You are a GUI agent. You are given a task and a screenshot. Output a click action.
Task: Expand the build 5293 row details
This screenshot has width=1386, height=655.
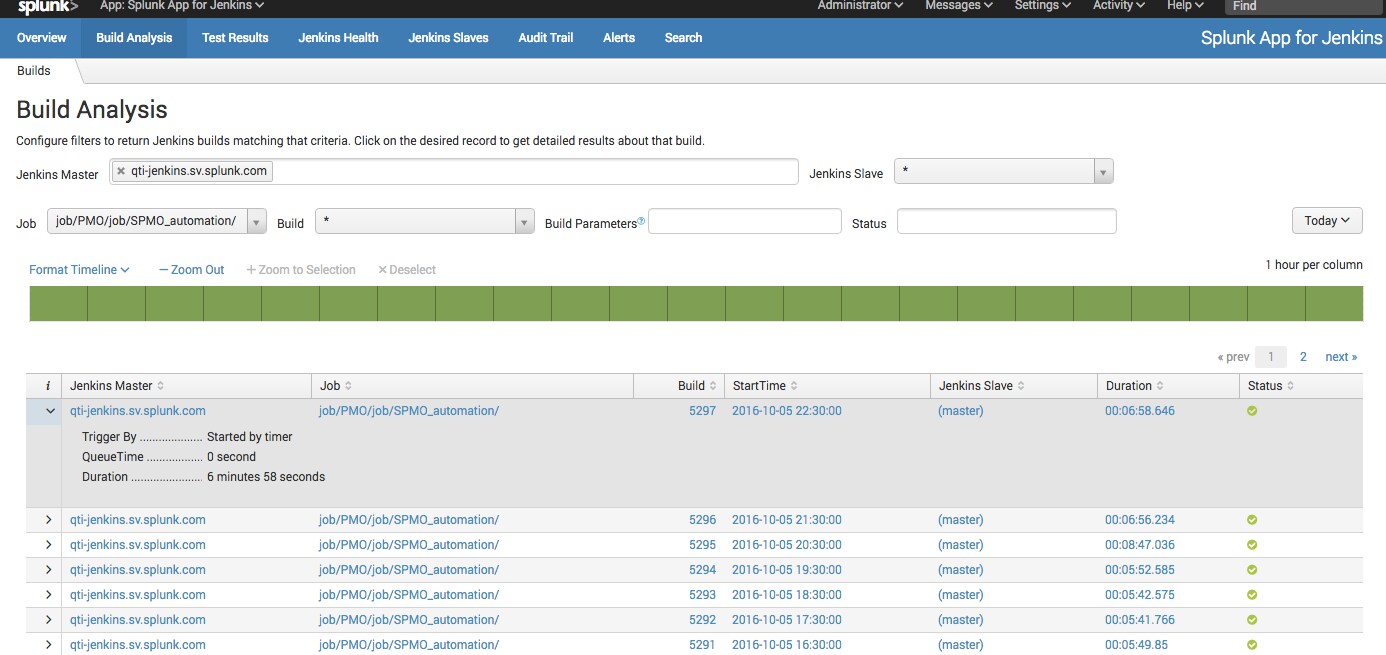point(48,595)
